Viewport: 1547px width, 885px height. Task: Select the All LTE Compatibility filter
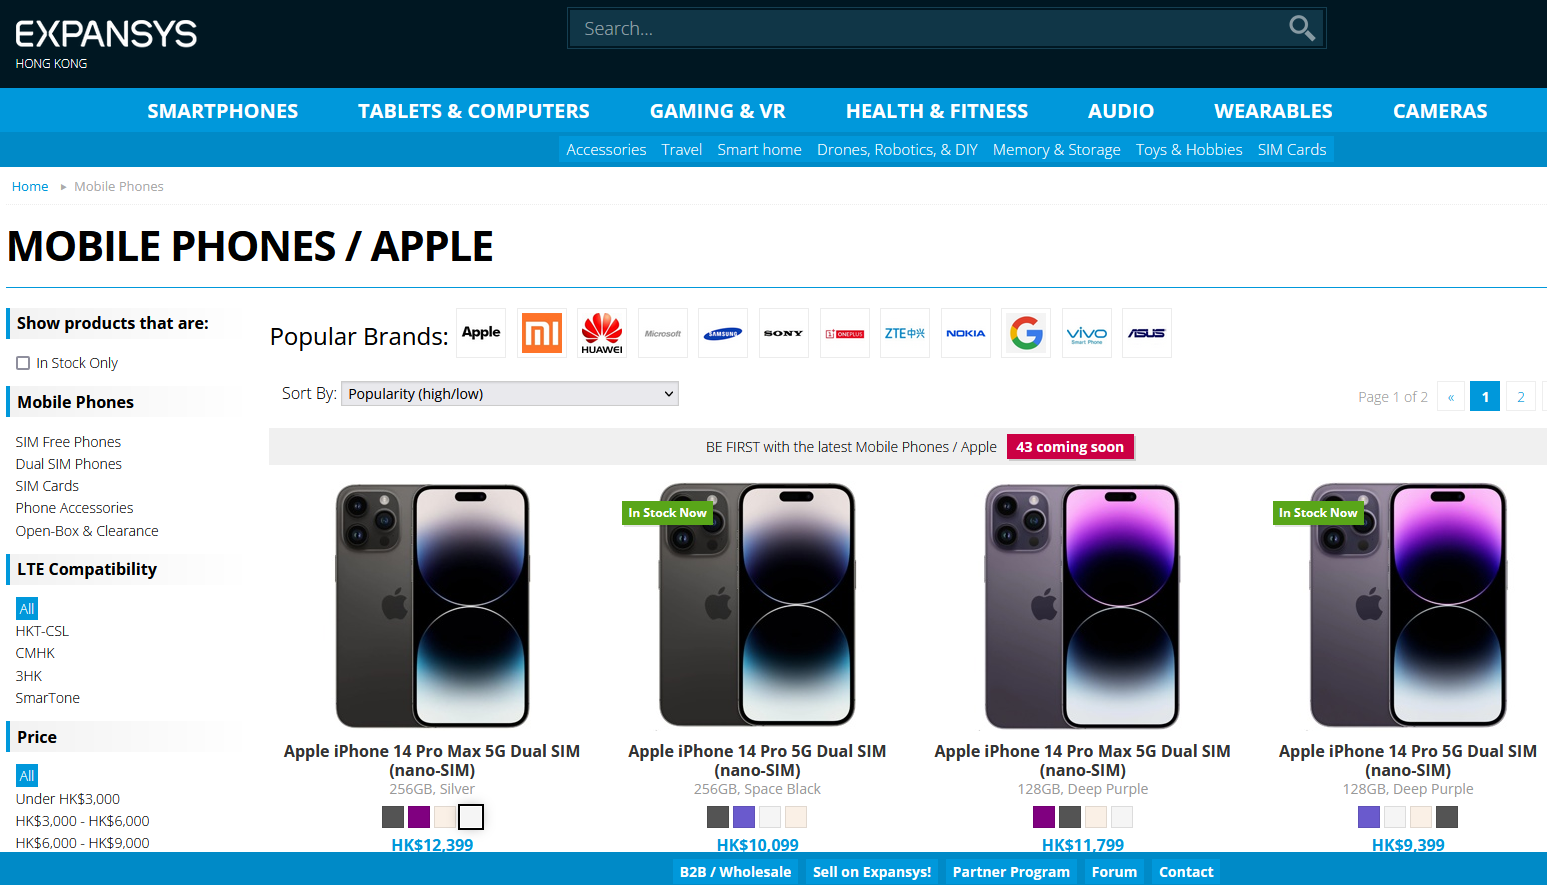27,608
